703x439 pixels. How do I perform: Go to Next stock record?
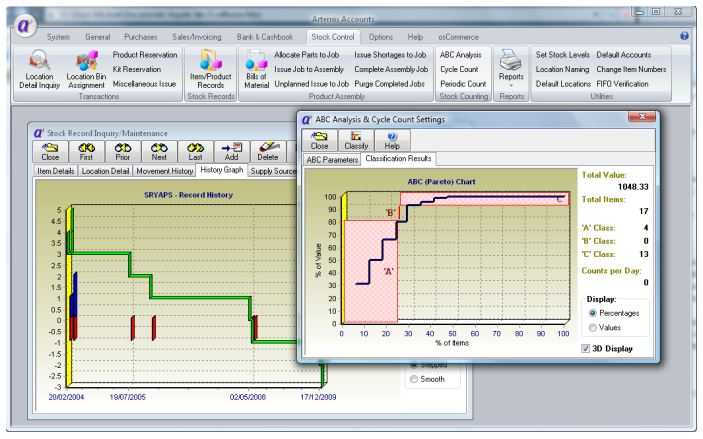[159, 152]
